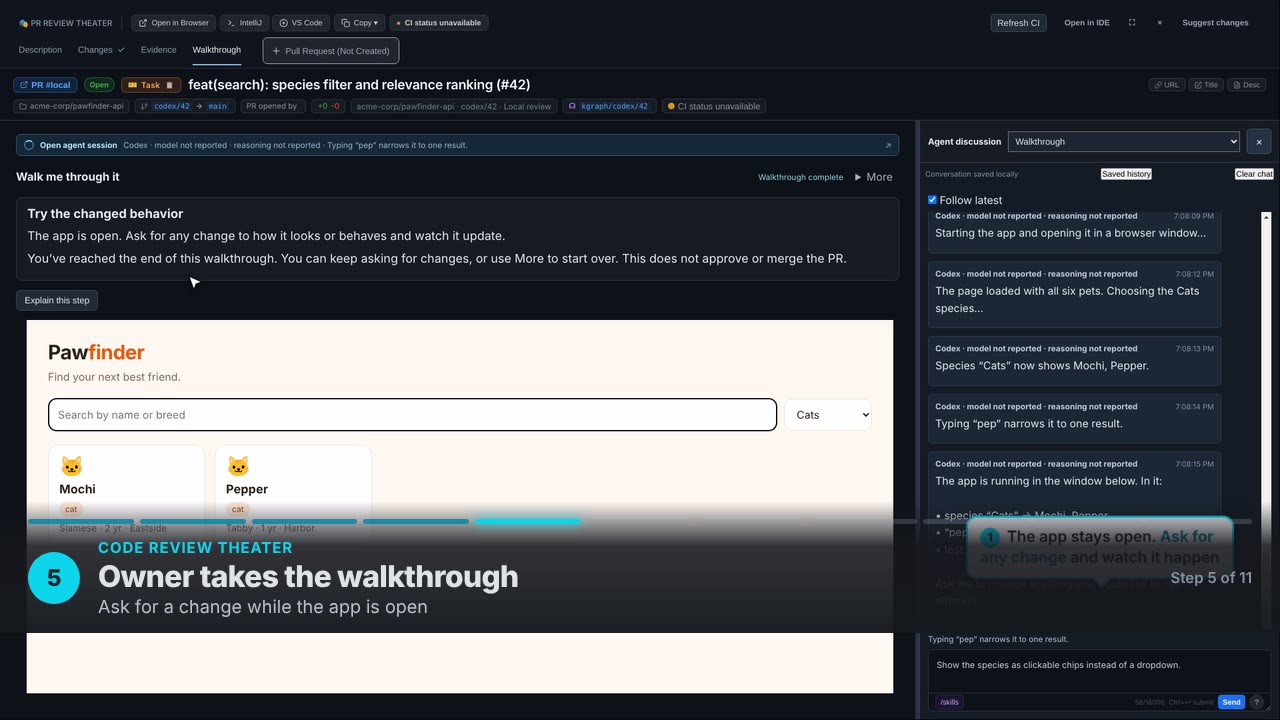The width and height of the screenshot is (1280, 720).
Task: Open the Copy dropdown menu
Action: [360, 23]
